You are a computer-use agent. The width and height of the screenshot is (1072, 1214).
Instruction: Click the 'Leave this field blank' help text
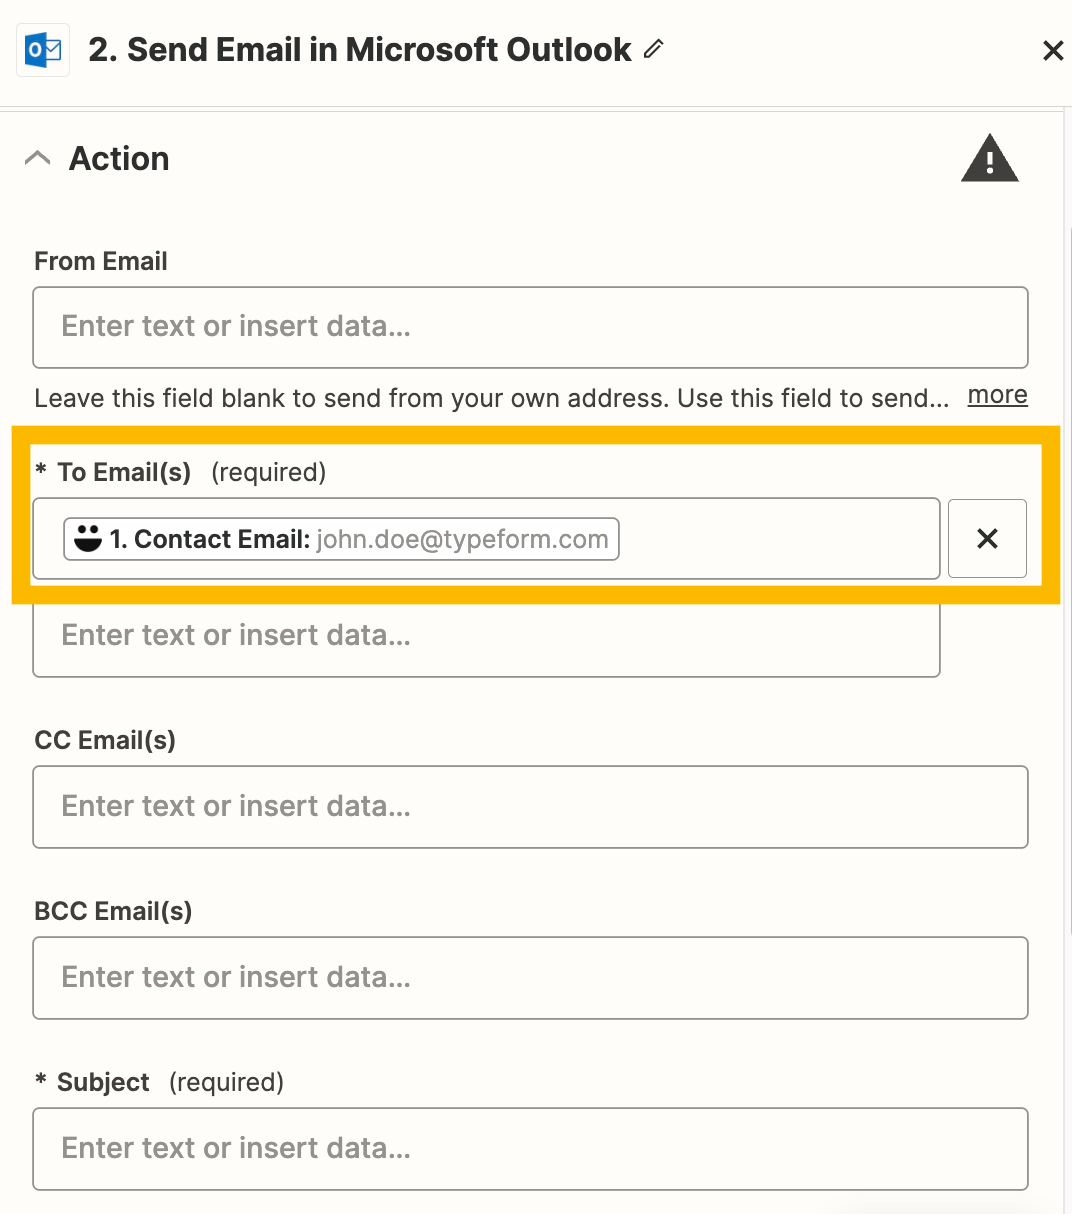(x=491, y=398)
